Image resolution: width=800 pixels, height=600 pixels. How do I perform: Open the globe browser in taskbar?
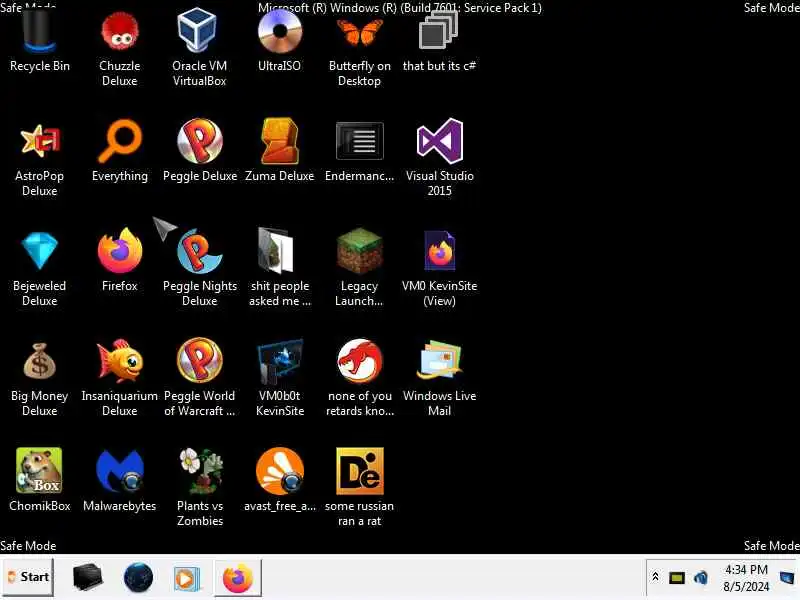click(x=138, y=578)
